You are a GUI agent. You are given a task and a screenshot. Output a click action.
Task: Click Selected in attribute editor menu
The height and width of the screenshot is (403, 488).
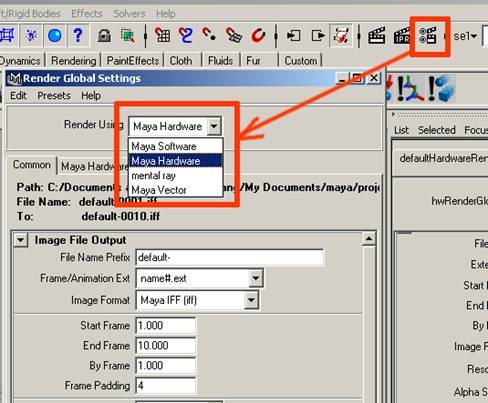pos(437,130)
